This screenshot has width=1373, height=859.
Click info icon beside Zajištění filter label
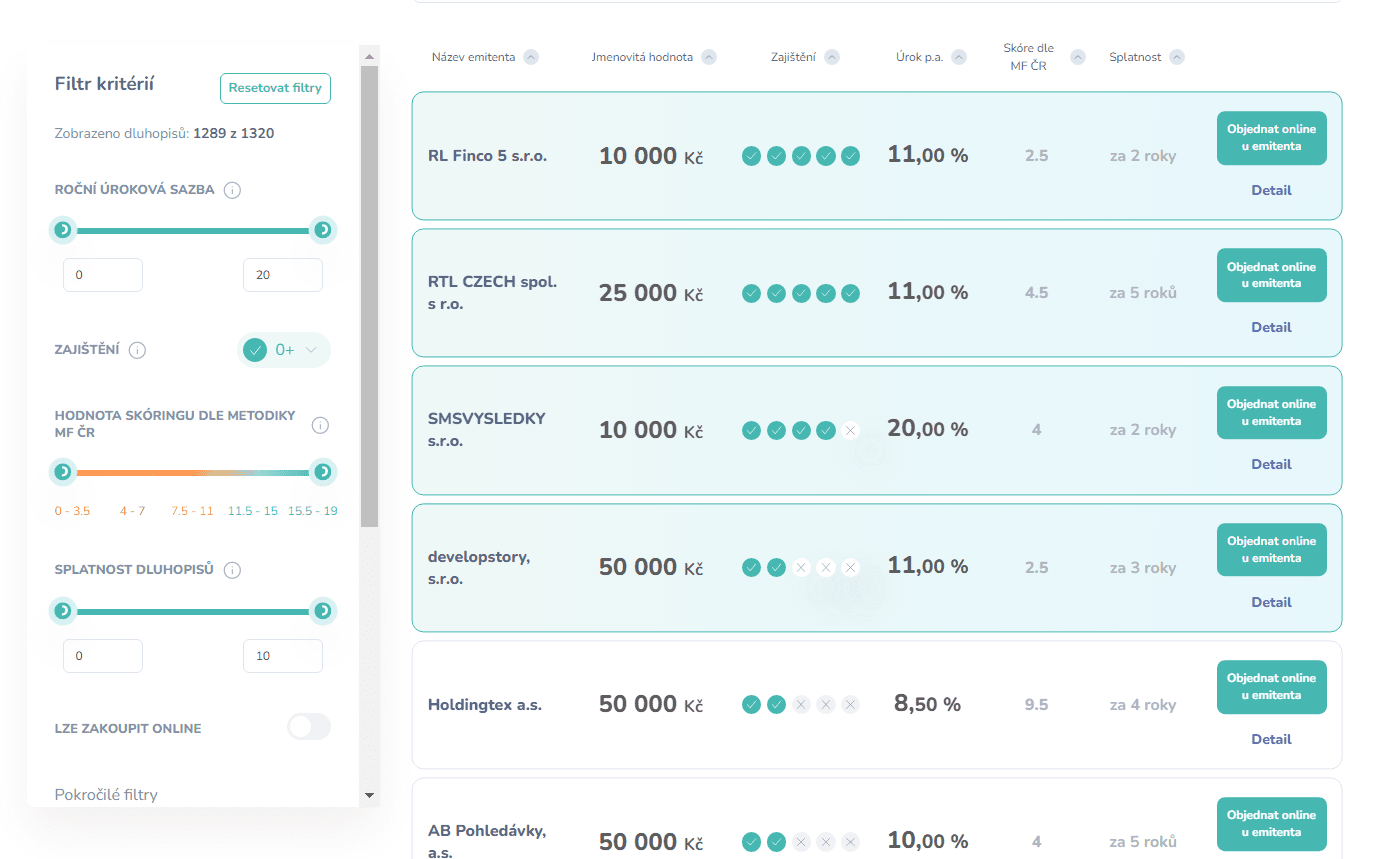(138, 350)
